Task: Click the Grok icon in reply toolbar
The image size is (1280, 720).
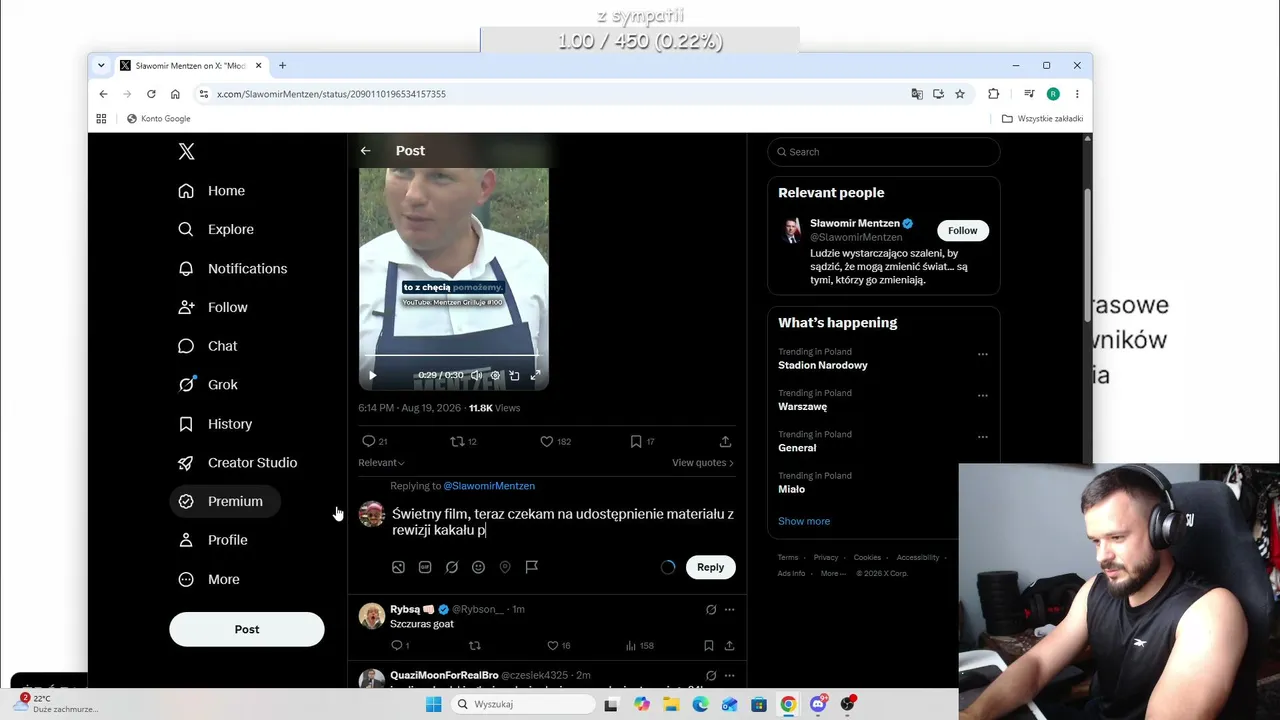Action: [x=452, y=567]
